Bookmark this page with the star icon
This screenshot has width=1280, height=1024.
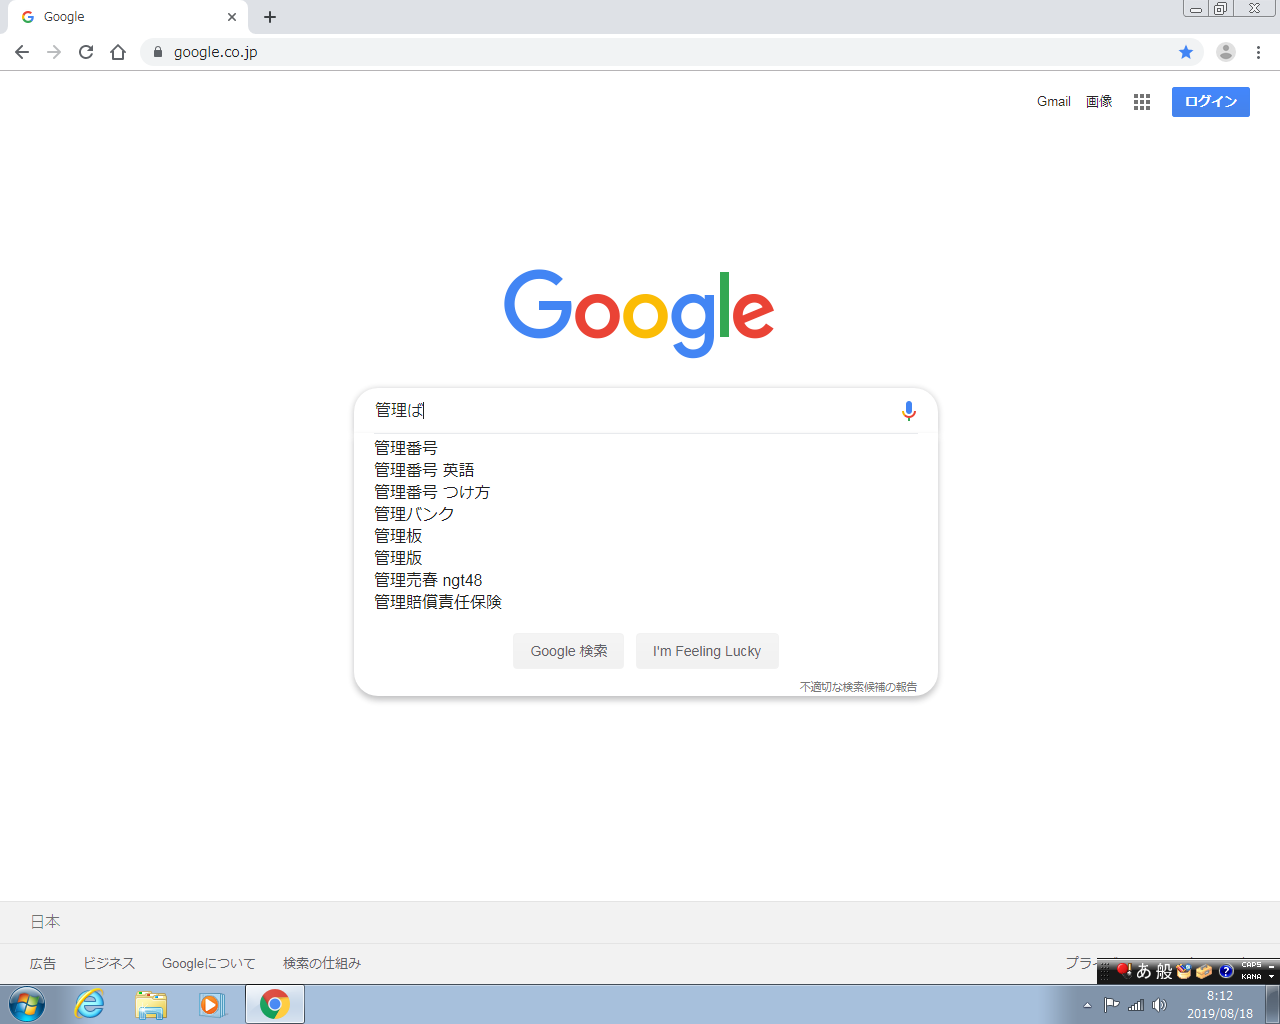point(1186,52)
